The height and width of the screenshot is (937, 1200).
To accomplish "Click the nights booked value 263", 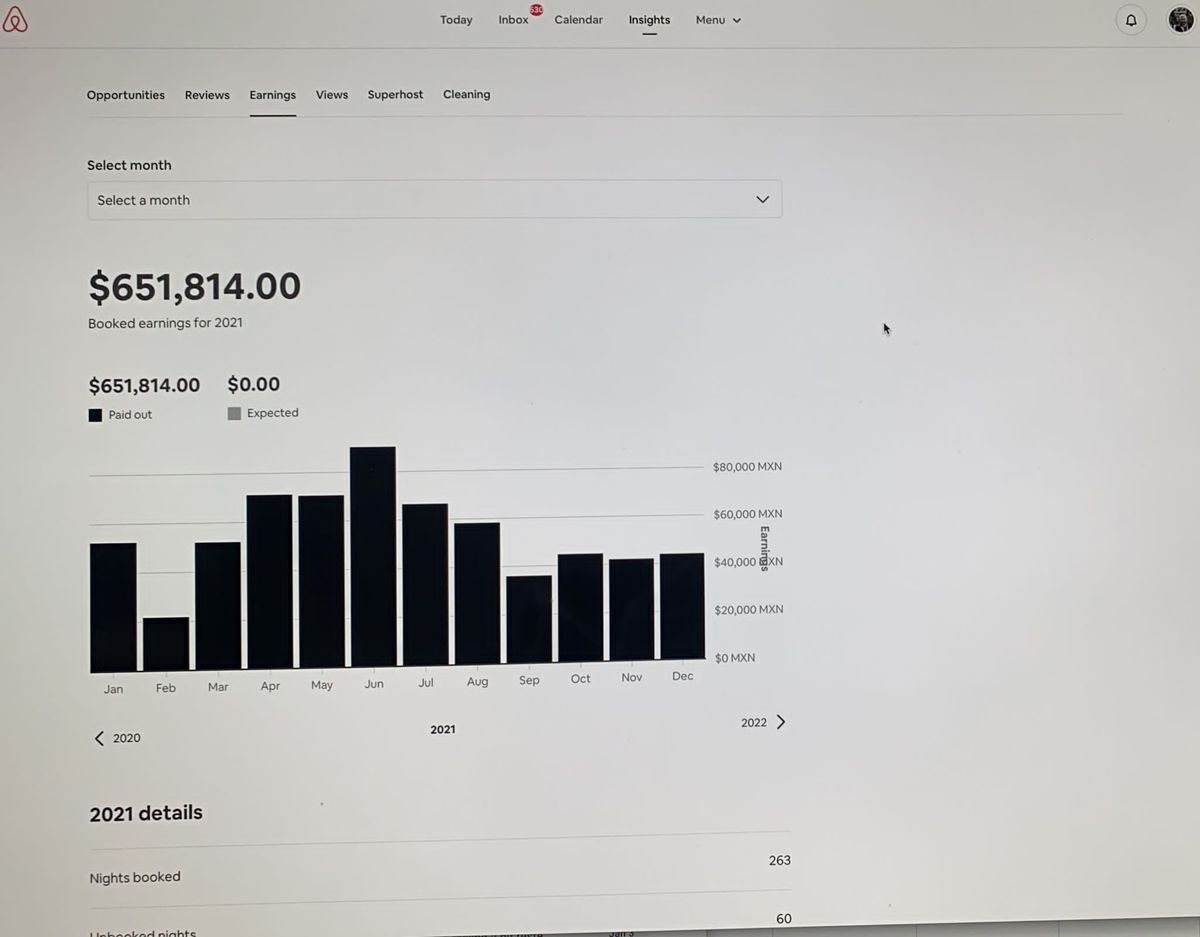I will coord(780,861).
